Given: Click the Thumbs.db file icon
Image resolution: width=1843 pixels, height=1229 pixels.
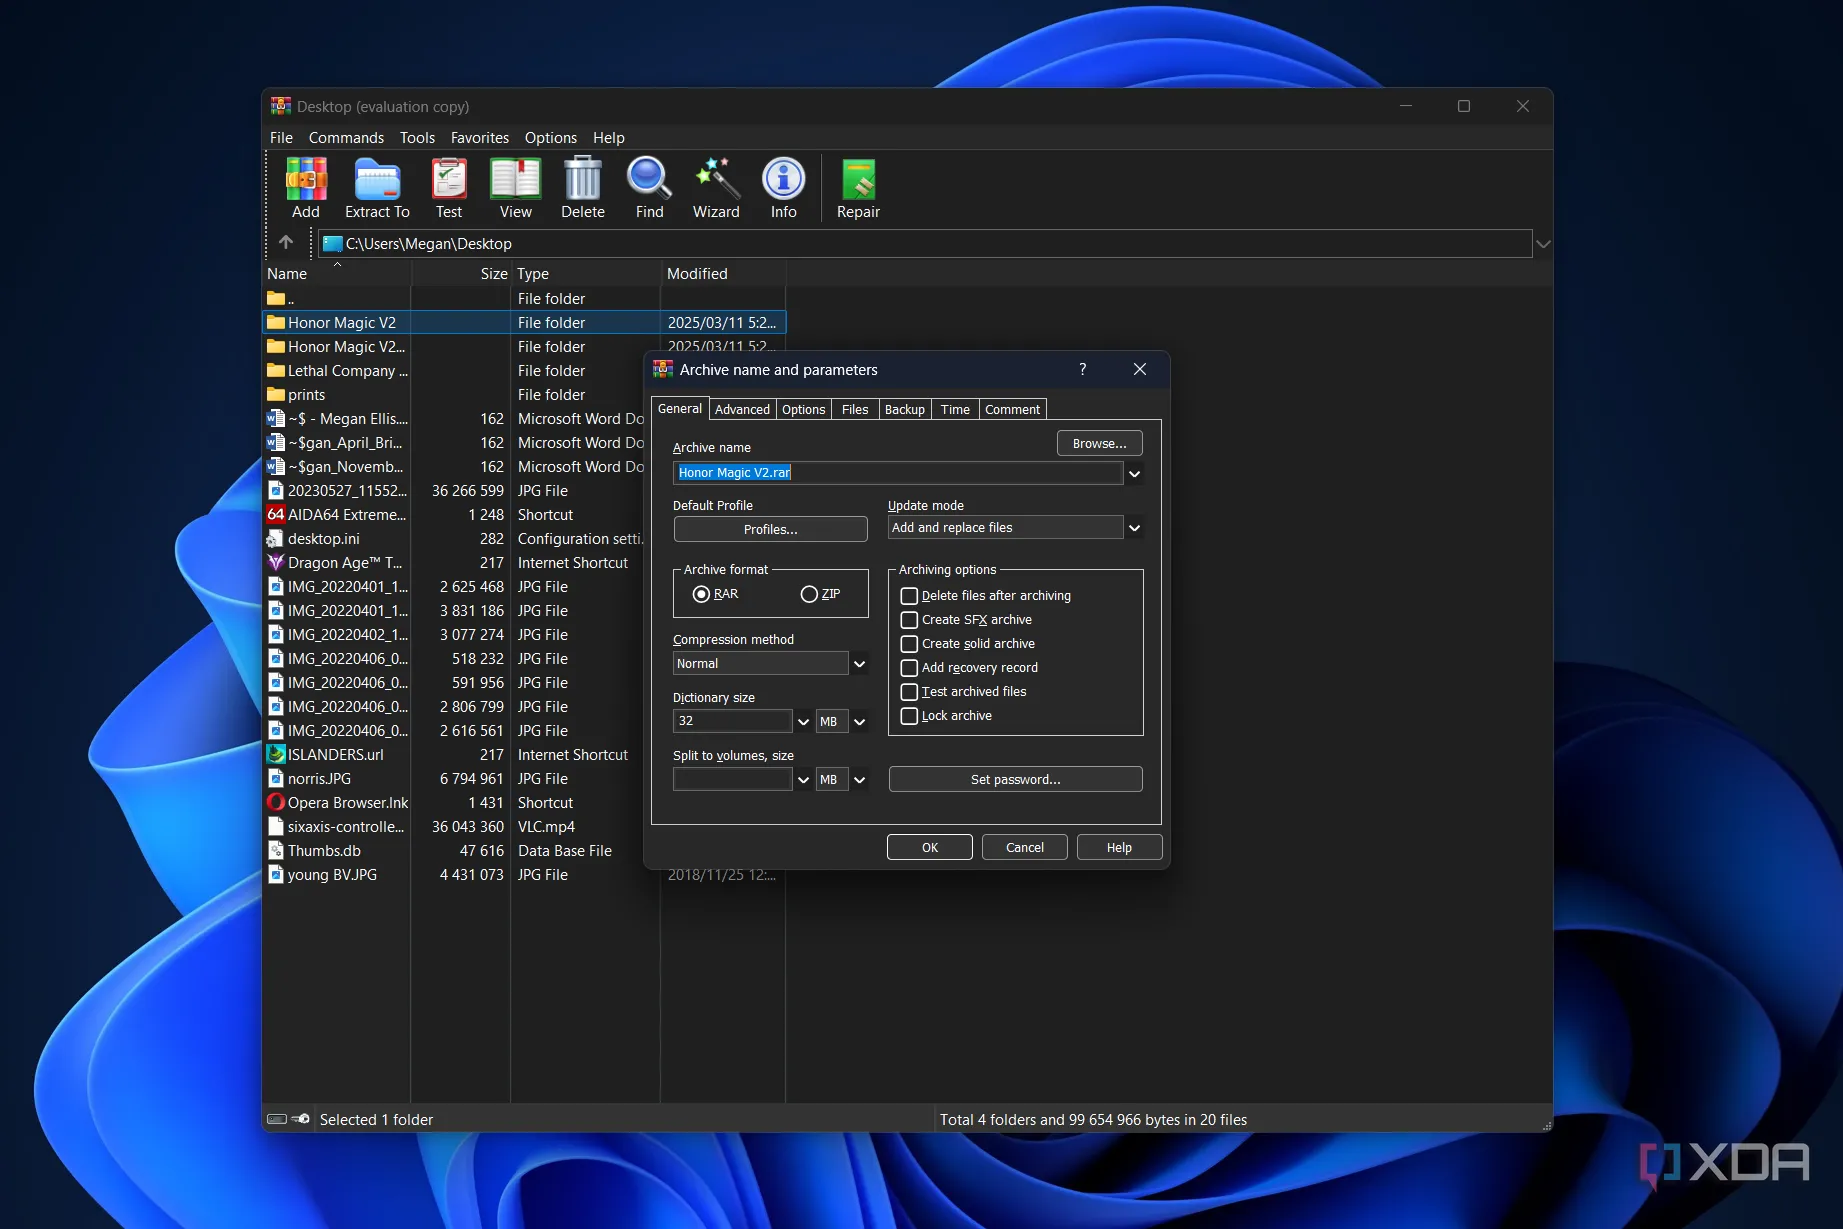Looking at the screenshot, I should (276, 850).
